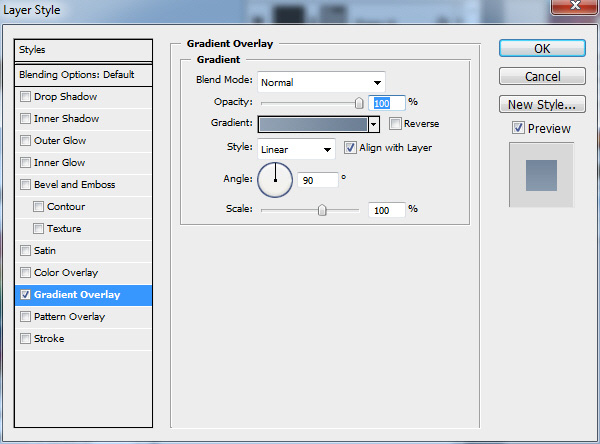Image resolution: width=600 pixels, height=444 pixels.
Task: Toggle the Reverse gradient checkbox
Action: tap(395, 124)
